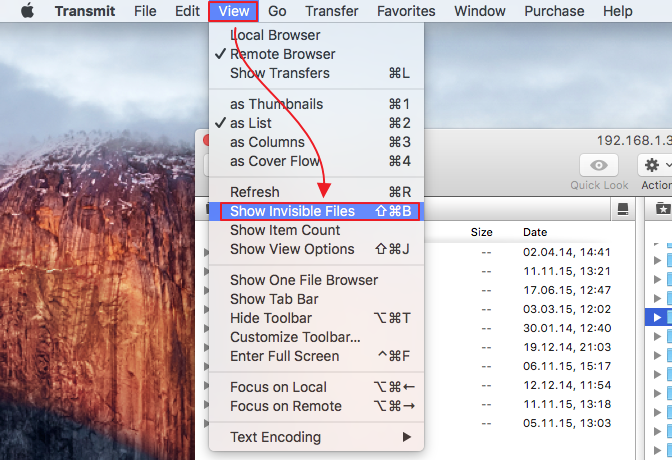The image size is (672, 460).
Task: Choose Focus on Remote
Action: point(316,406)
